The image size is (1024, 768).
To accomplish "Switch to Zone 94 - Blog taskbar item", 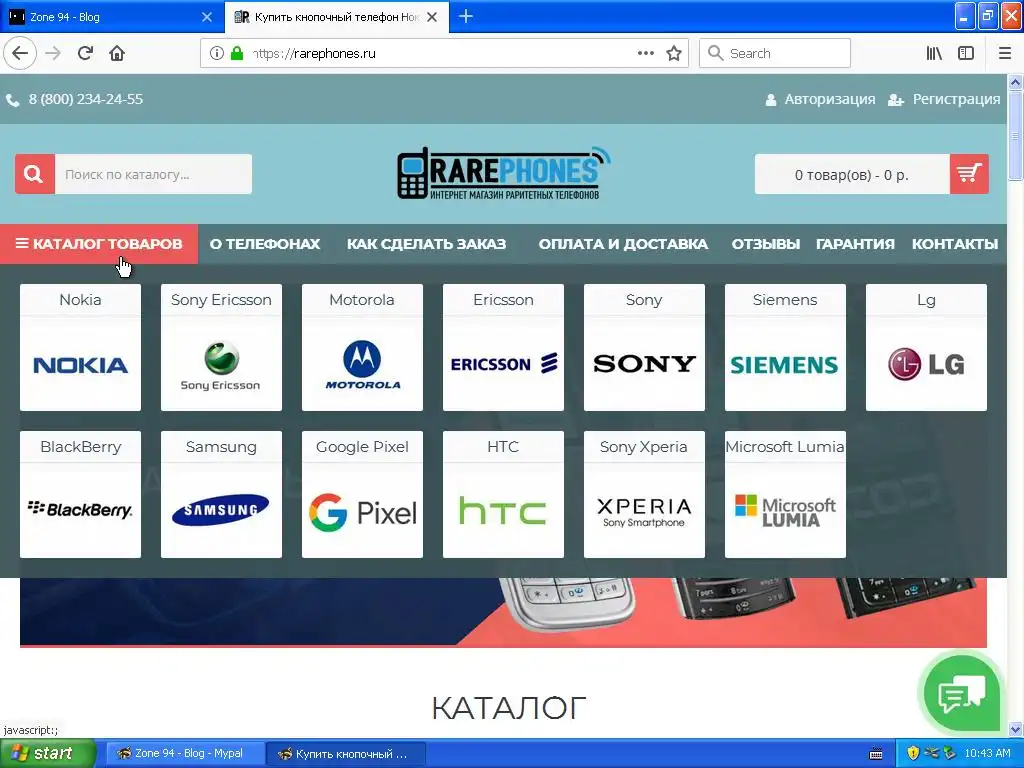I will [x=185, y=754].
